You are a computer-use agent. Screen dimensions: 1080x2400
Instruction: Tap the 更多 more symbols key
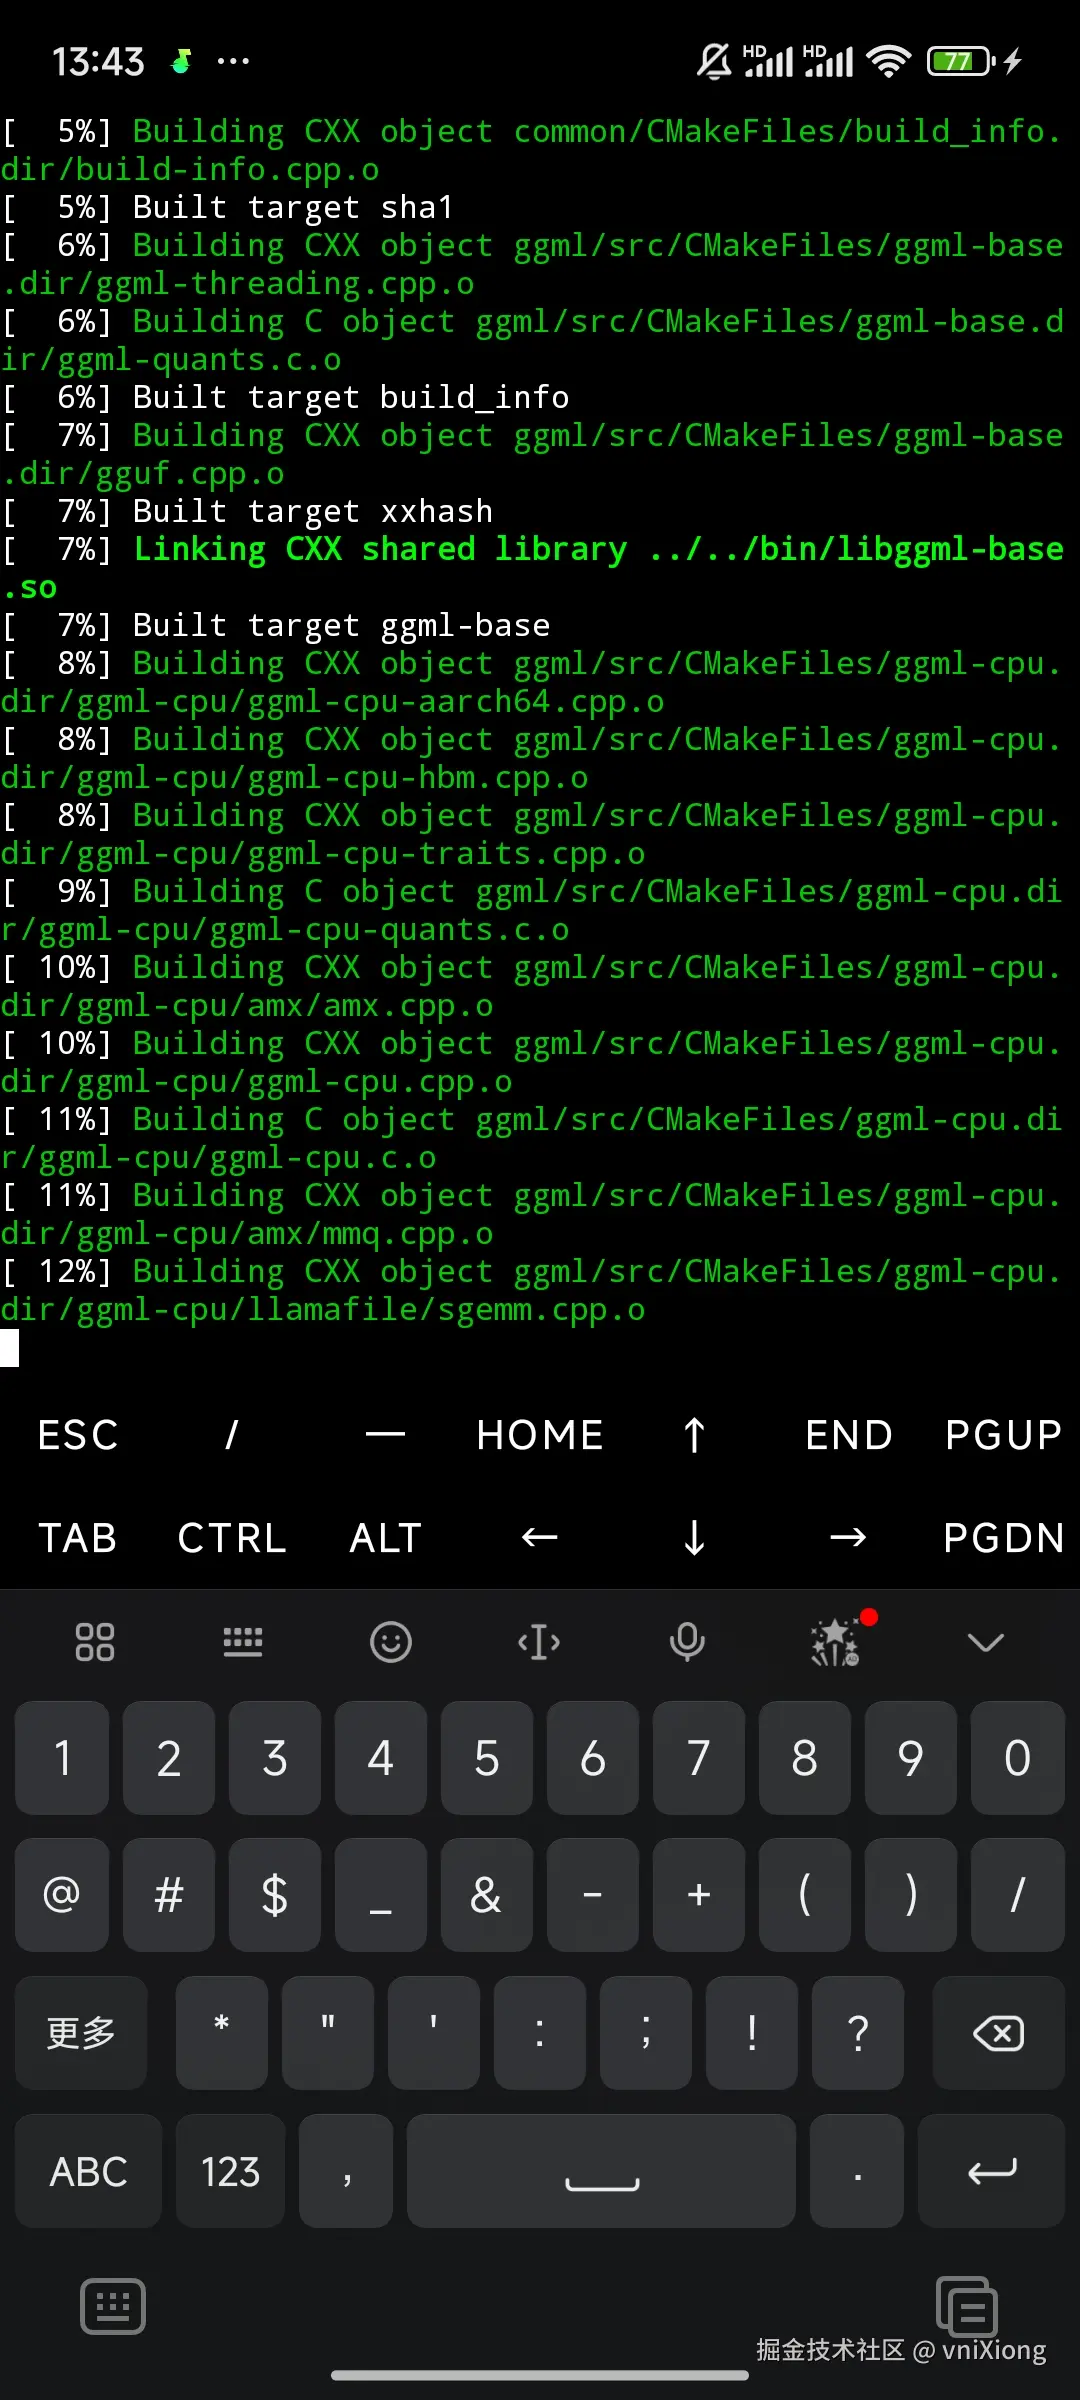tap(81, 2033)
